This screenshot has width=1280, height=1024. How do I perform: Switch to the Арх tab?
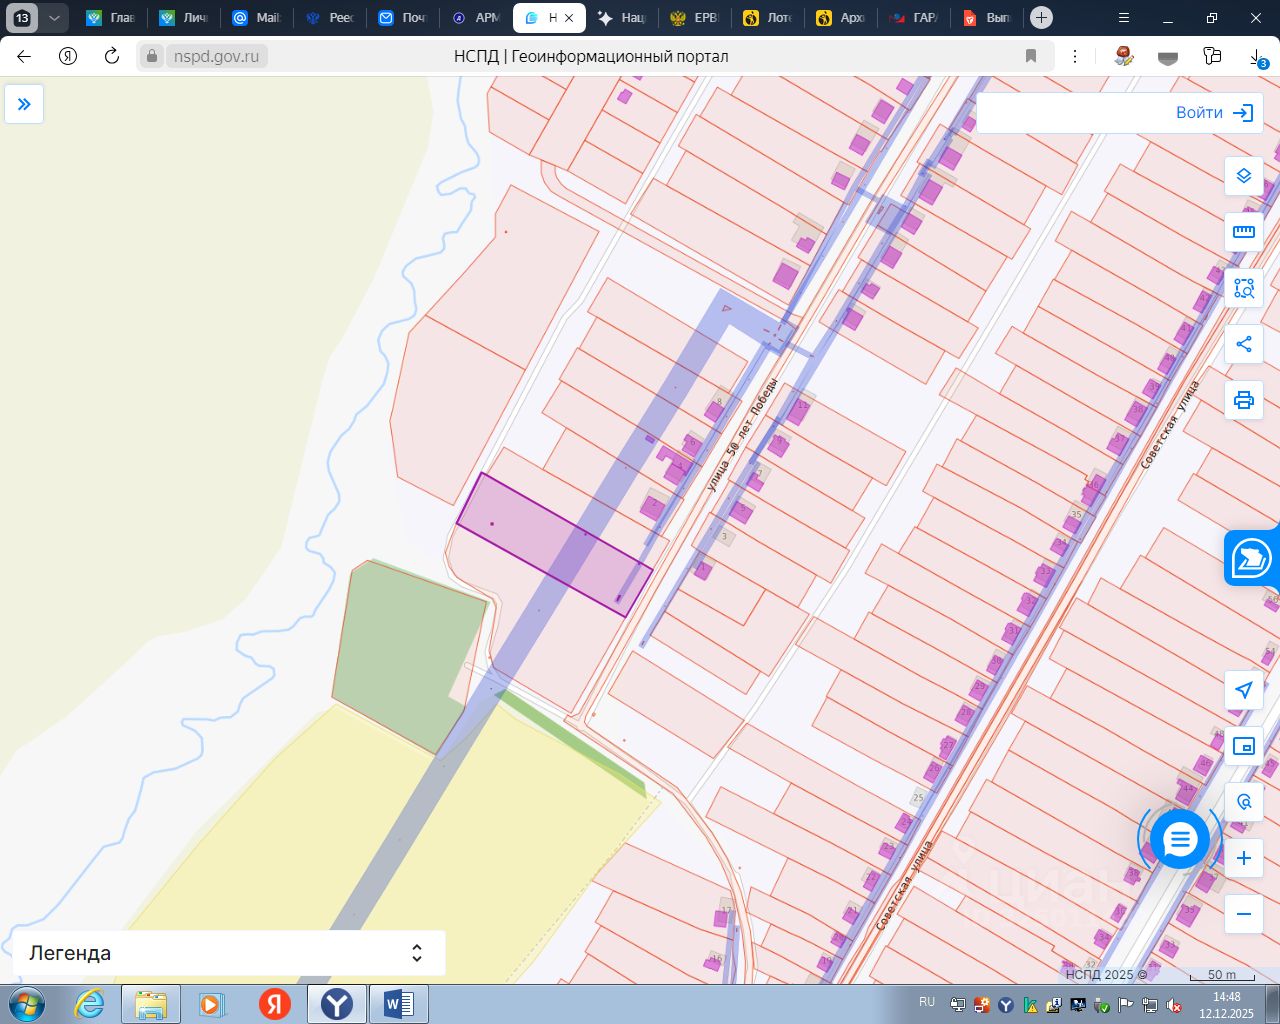point(841,18)
